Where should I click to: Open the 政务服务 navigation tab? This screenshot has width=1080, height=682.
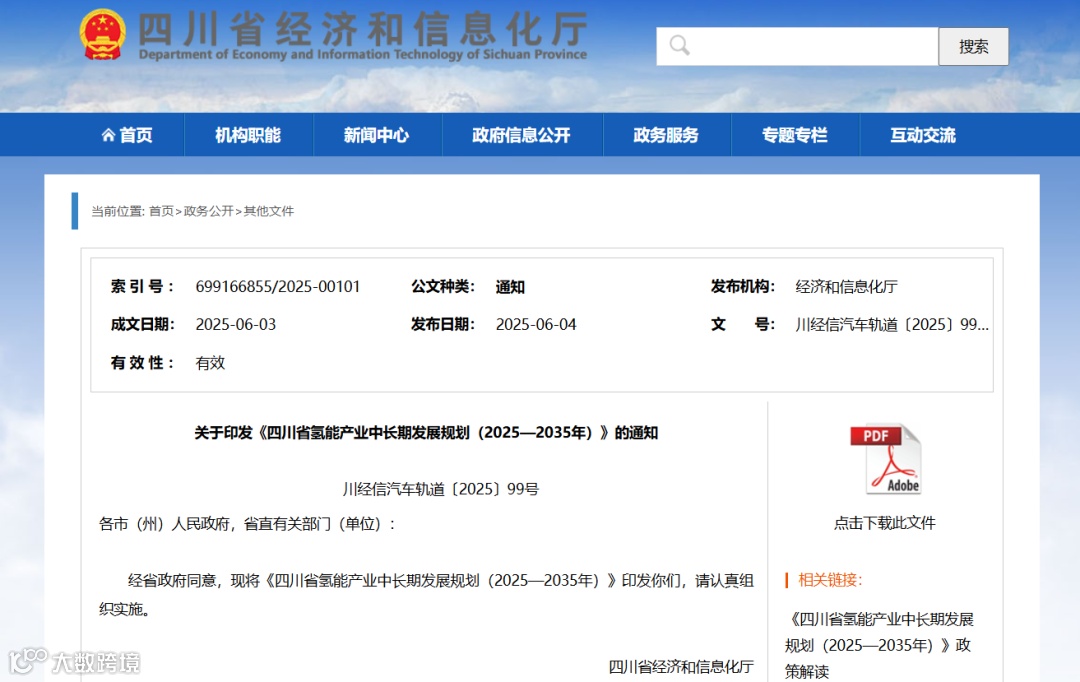pyautogui.click(x=666, y=135)
